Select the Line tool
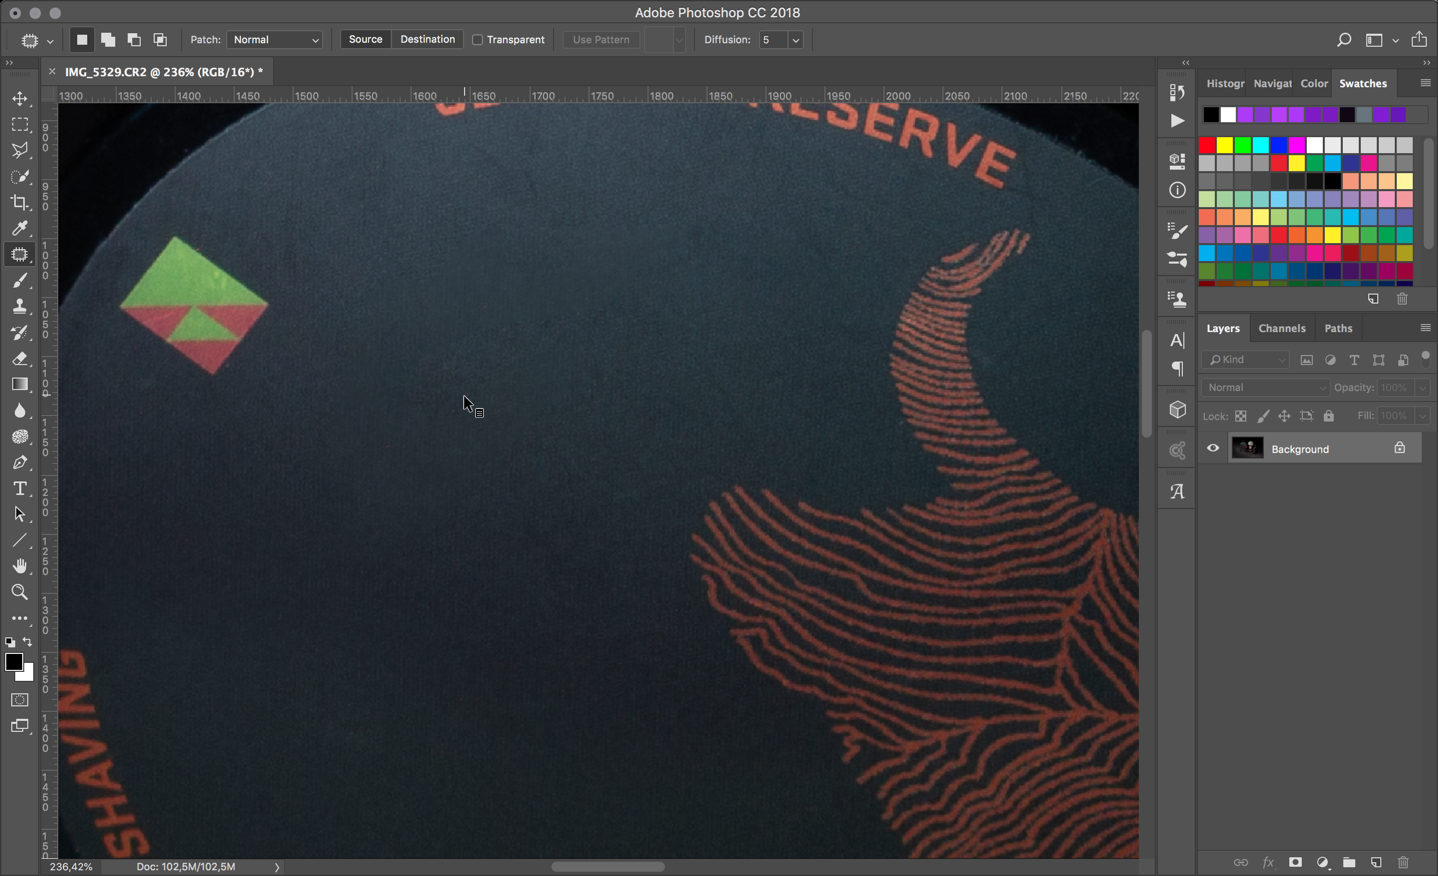Image resolution: width=1438 pixels, height=876 pixels. (x=20, y=541)
